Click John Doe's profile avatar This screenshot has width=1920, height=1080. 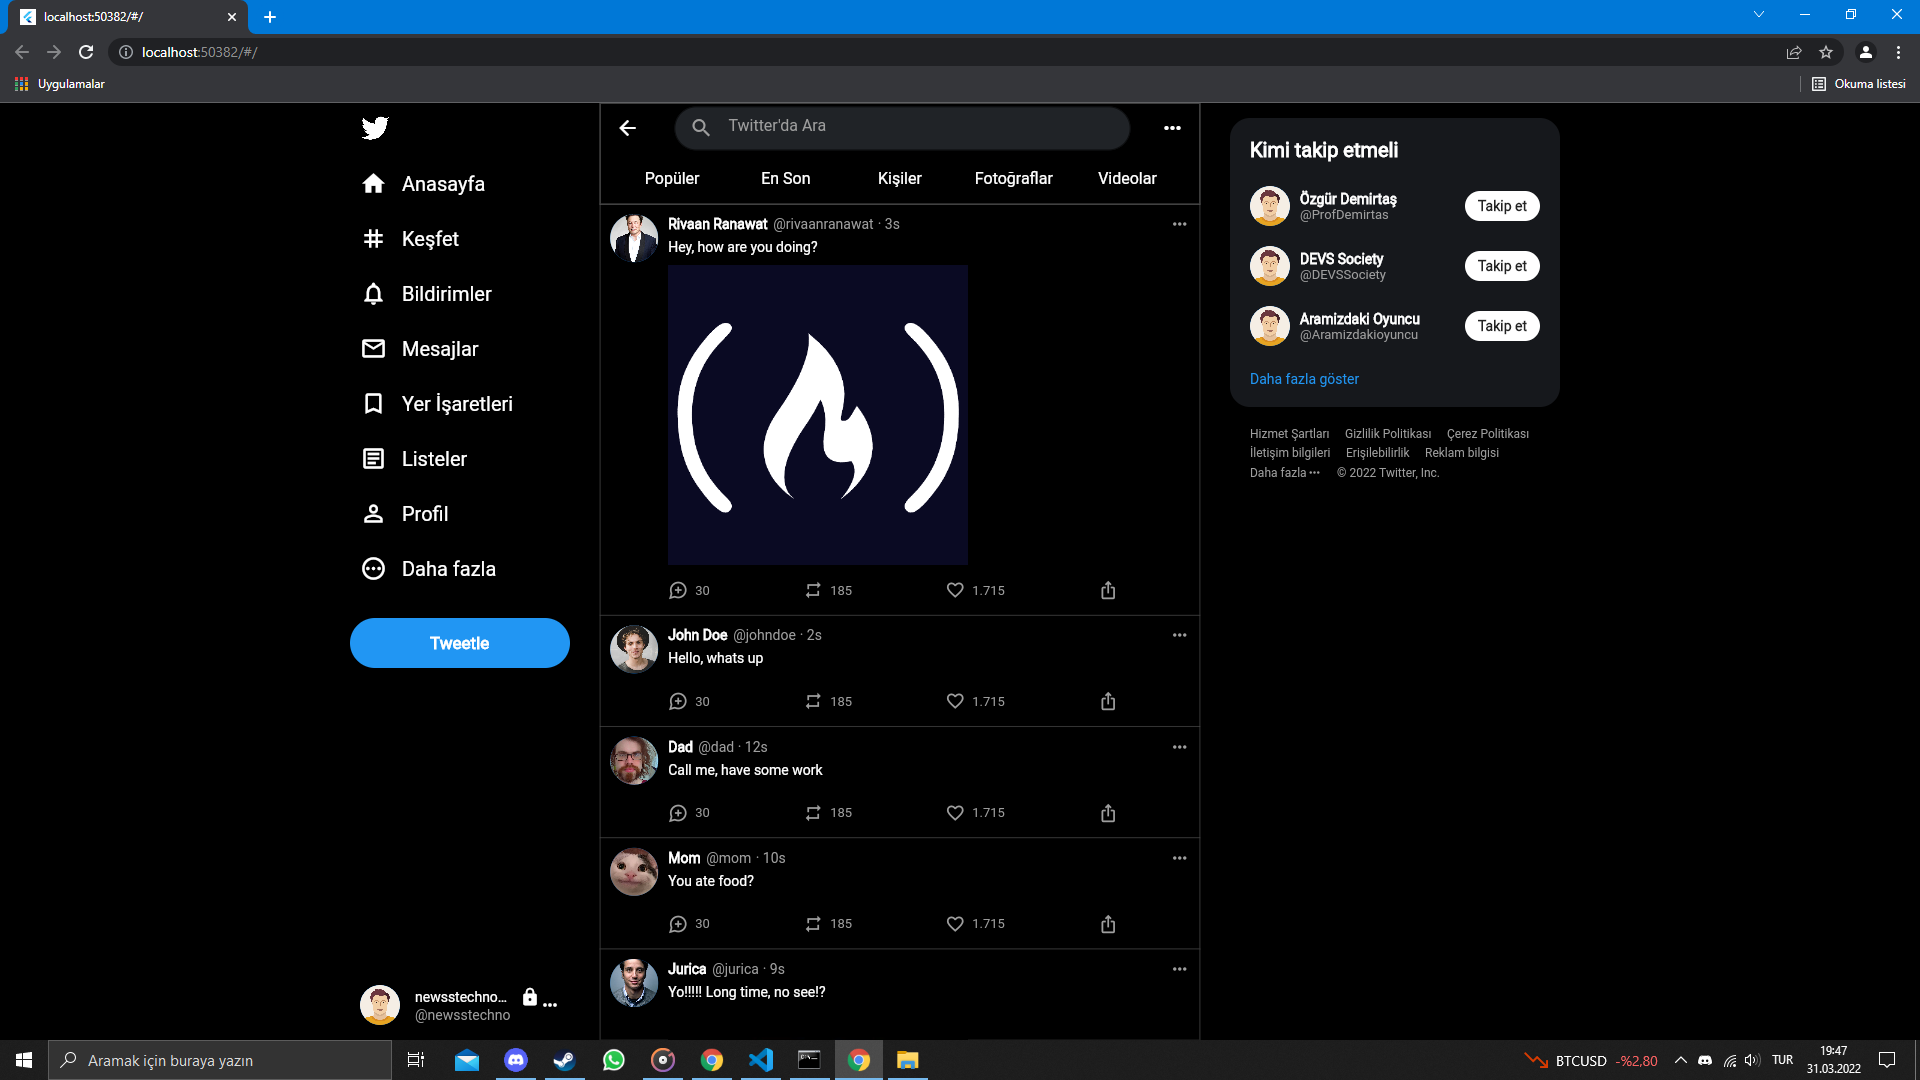[x=634, y=649]
